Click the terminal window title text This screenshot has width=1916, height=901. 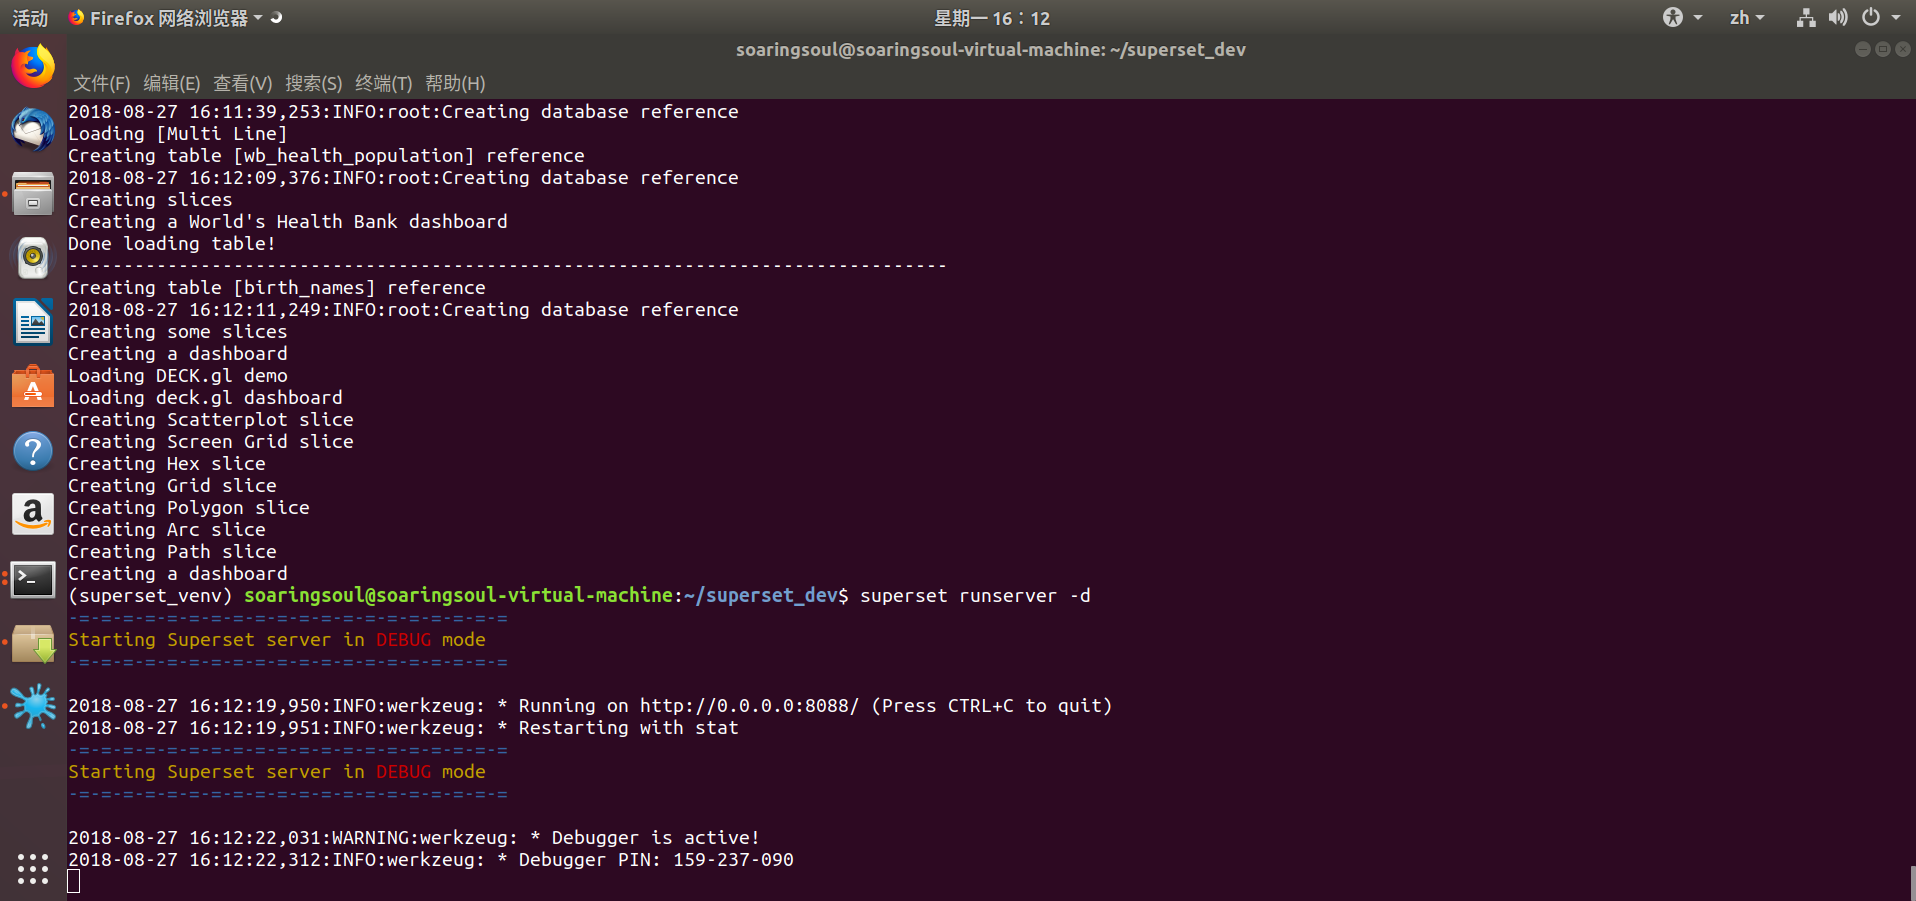click(x=991, y=49)
